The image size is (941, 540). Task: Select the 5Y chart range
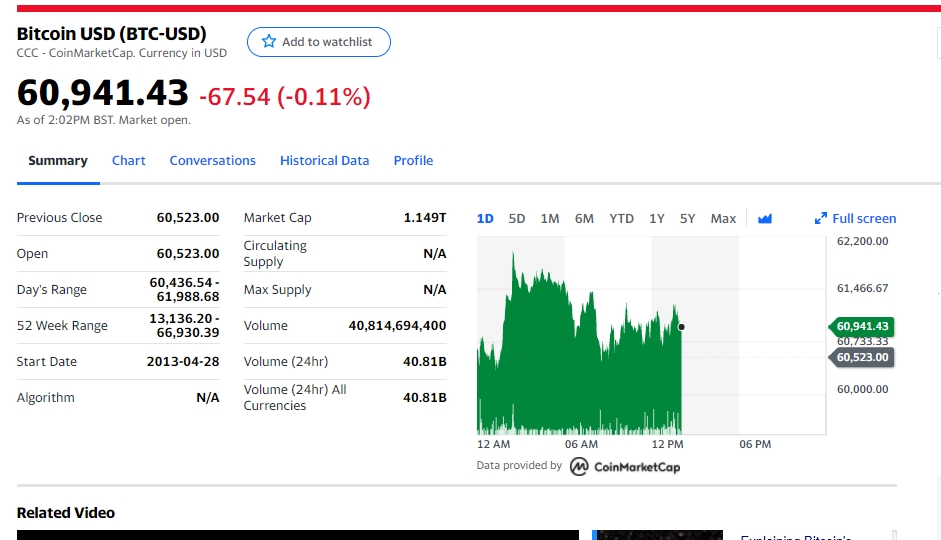tap(687, 218)
